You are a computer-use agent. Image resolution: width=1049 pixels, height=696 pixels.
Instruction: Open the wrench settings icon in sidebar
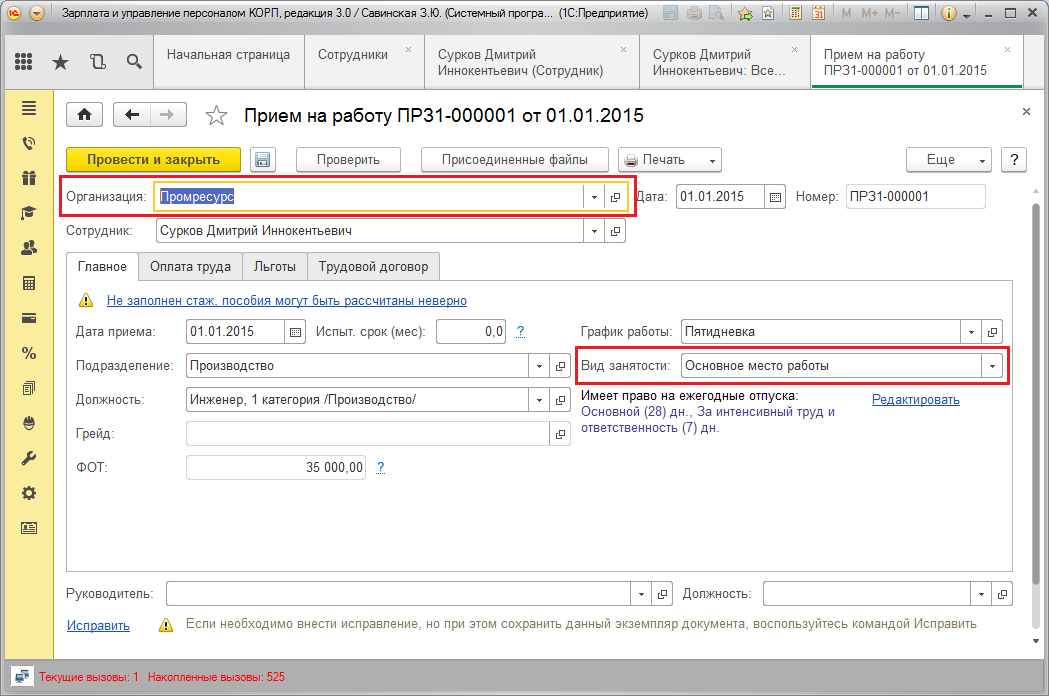click(29, 458)
